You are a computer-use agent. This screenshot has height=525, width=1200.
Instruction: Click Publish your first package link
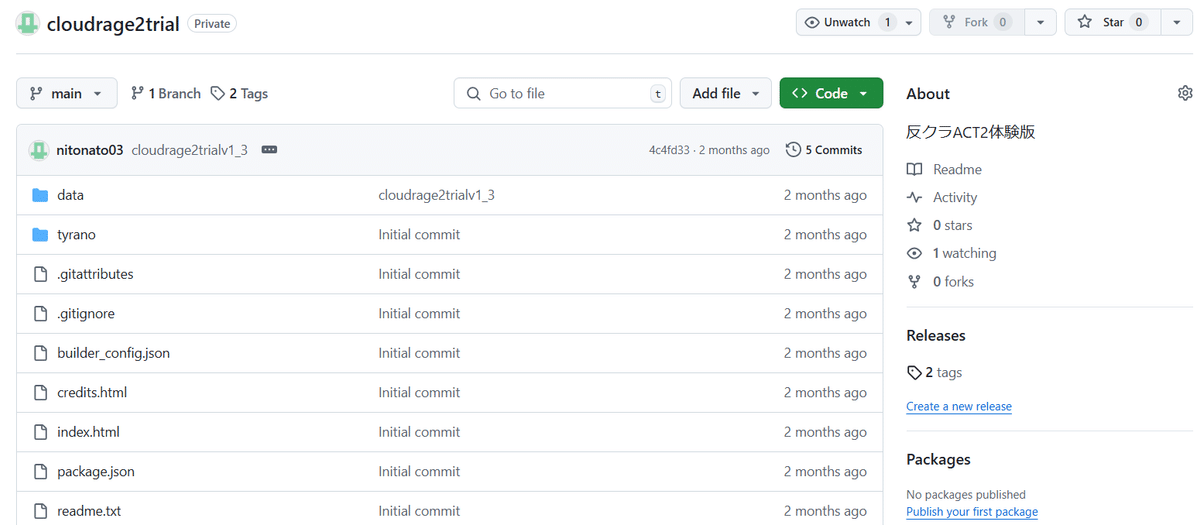(x=971, y=512)
